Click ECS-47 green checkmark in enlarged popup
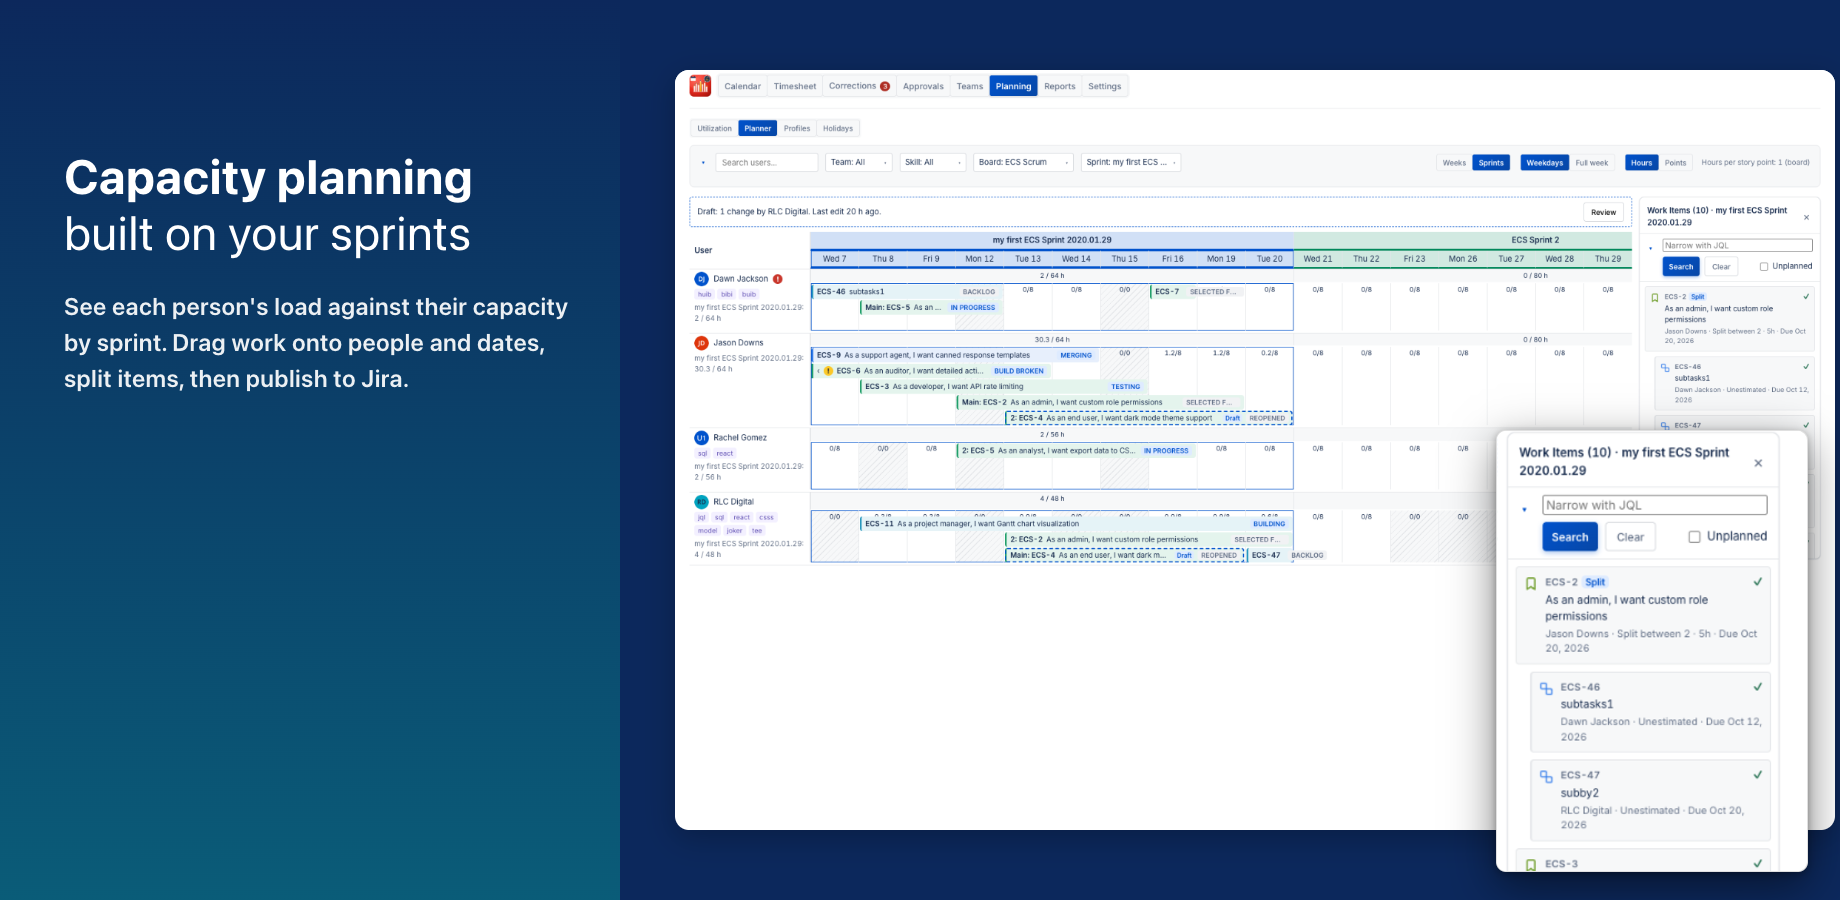The height and width of the screenshot is (900, 1840). pyautogui.click(x=1758, y=775)
